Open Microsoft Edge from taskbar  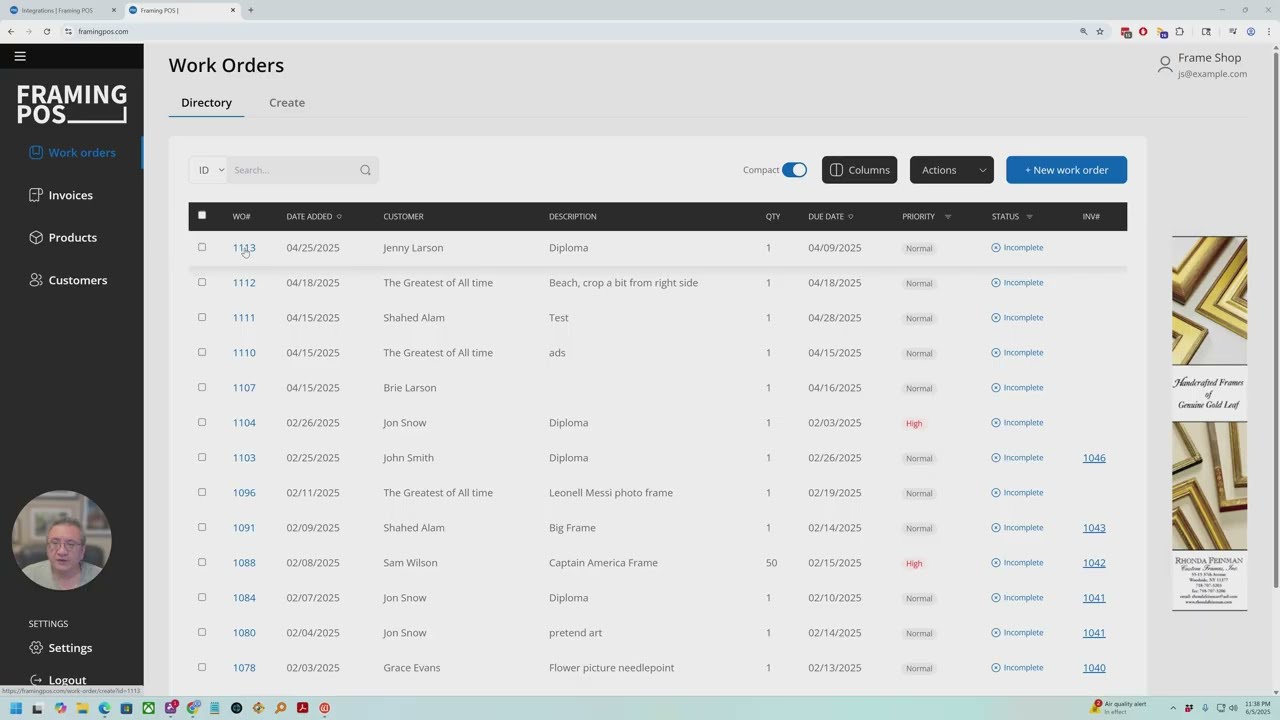(104, 708)
